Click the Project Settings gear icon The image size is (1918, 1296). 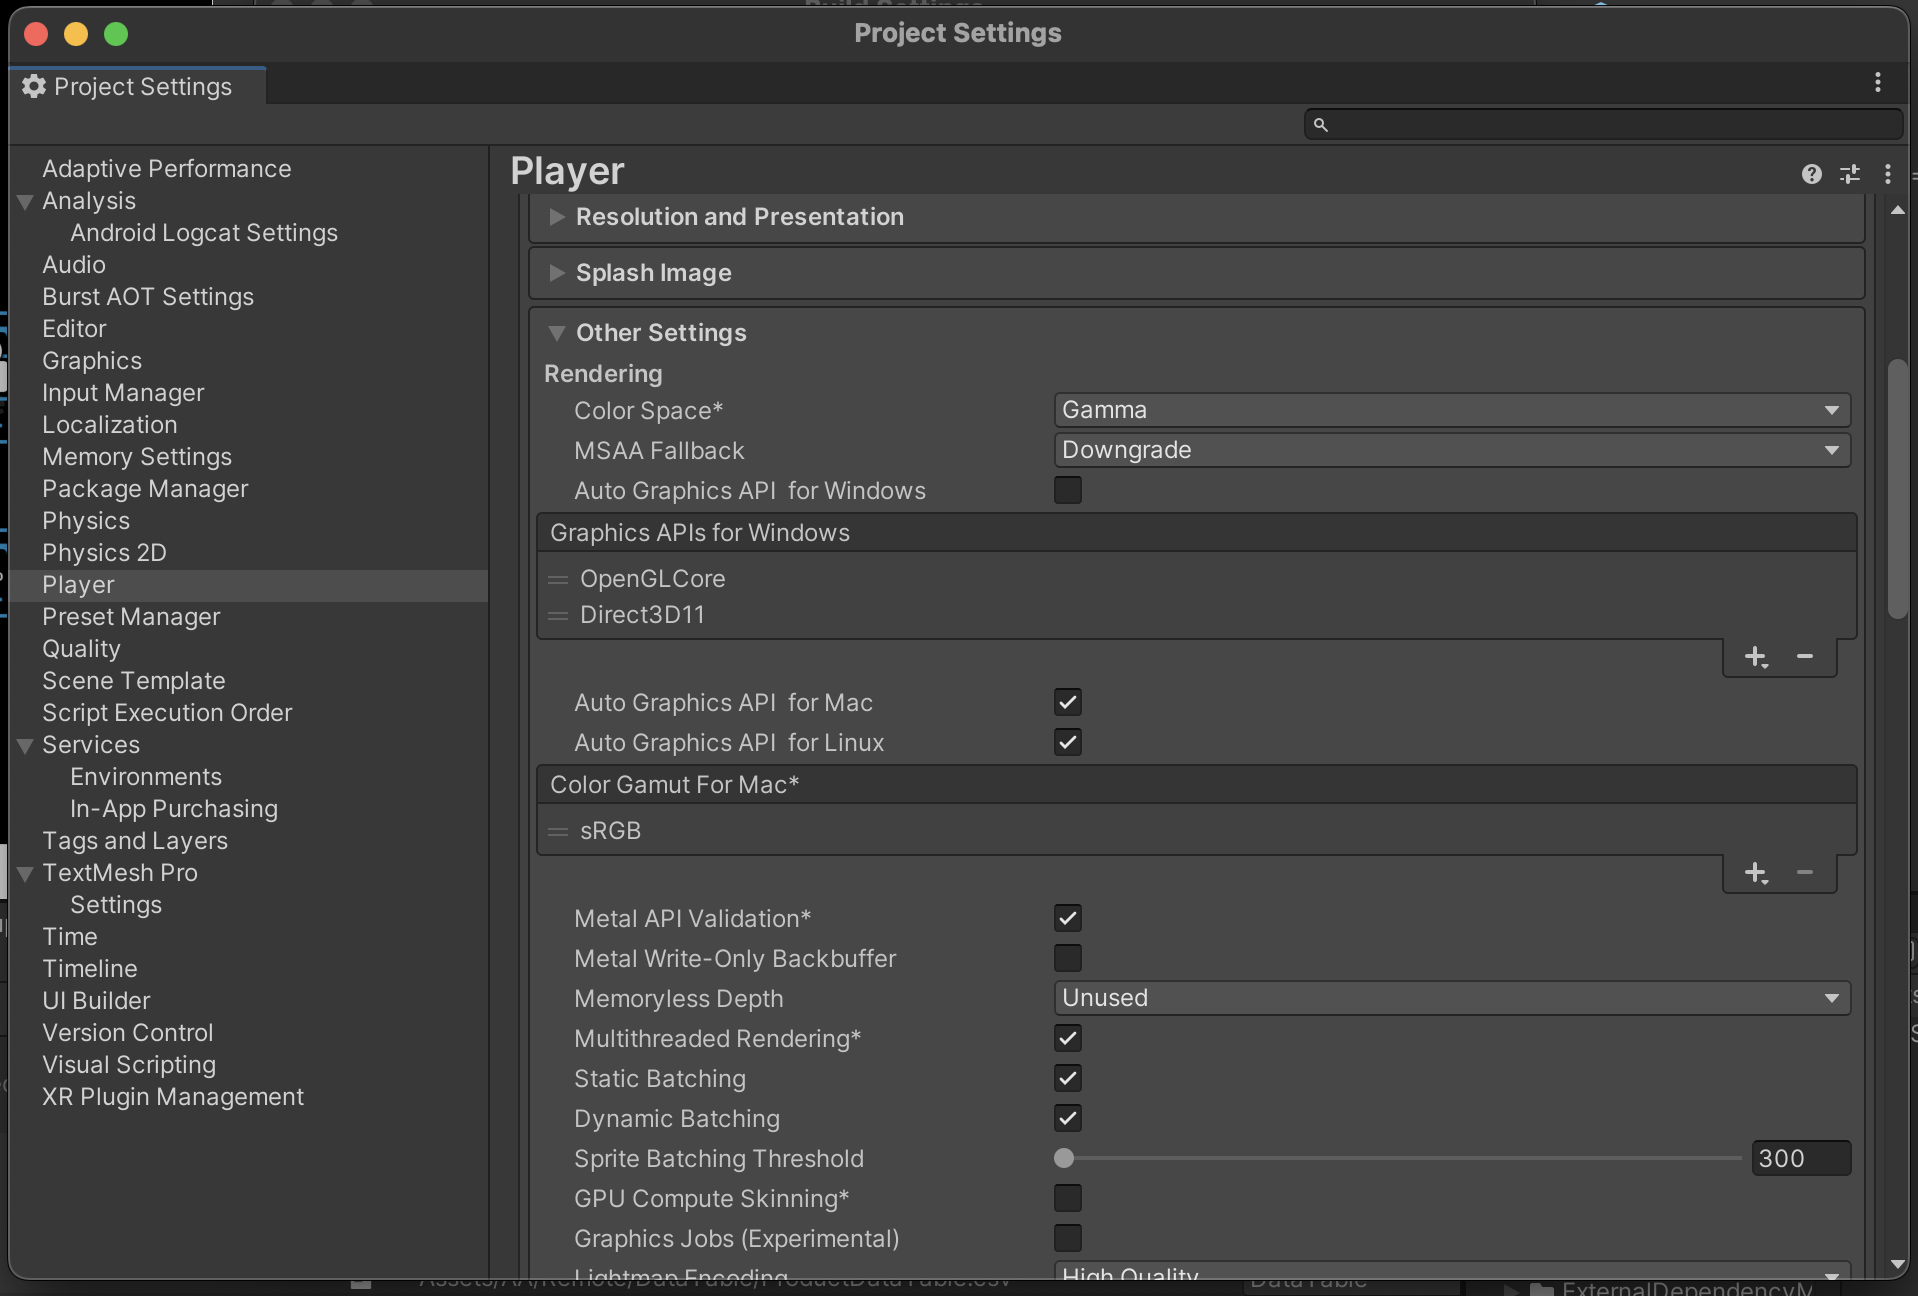[34, 86]
